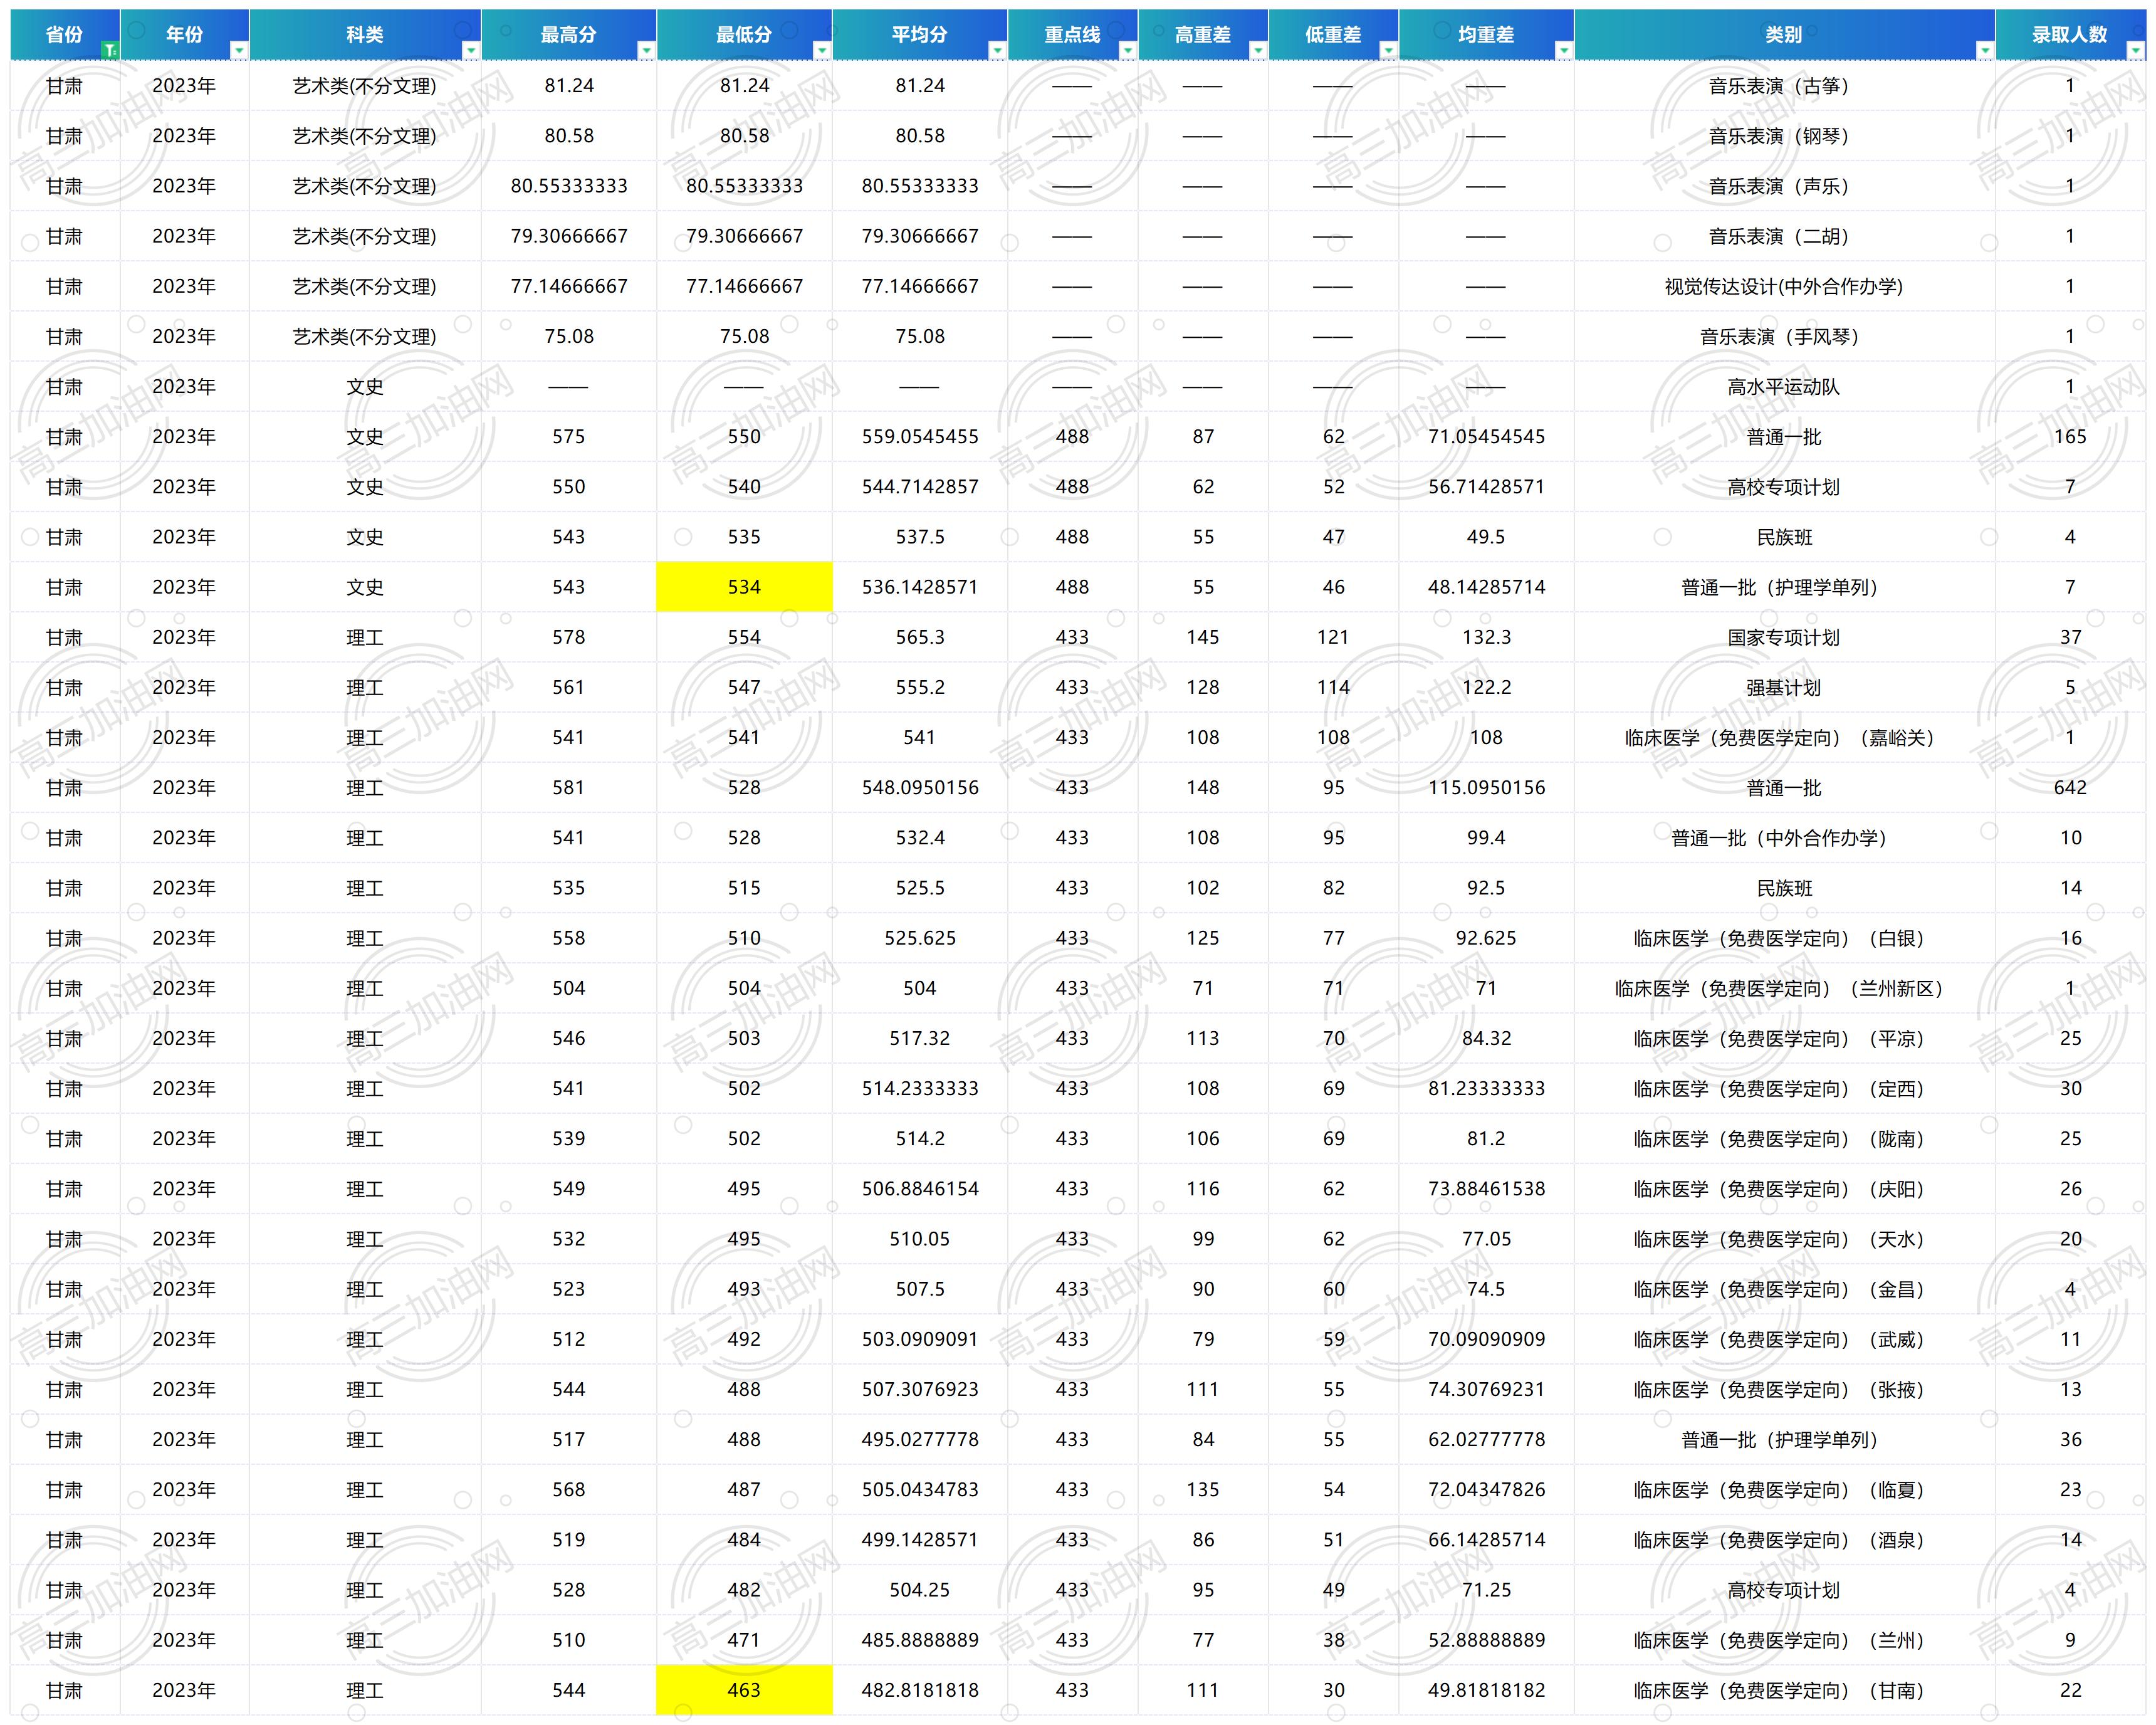Click value 49.81818182
Screen dimensions: 2156x1725
(1486, 1690)
